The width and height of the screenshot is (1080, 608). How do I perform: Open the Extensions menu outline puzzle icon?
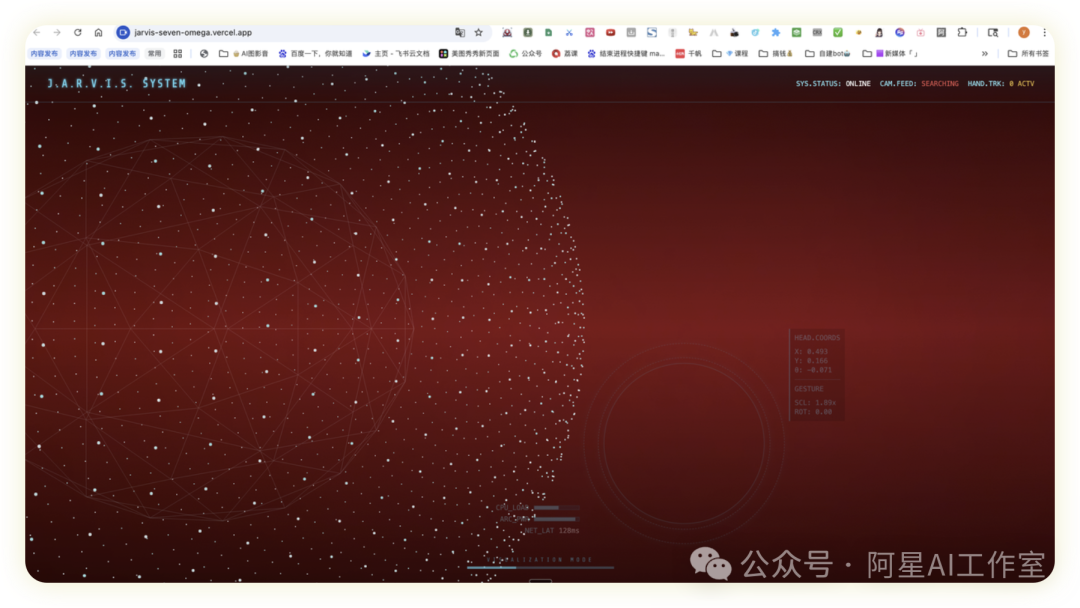[x=962, y=32]
